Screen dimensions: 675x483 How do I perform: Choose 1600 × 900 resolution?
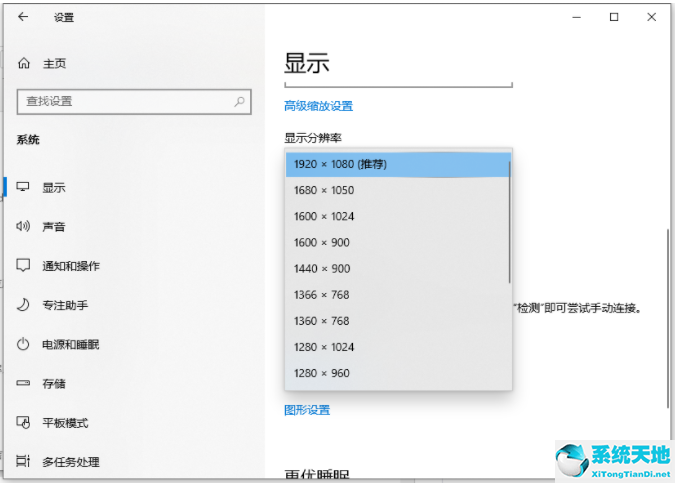398,242
